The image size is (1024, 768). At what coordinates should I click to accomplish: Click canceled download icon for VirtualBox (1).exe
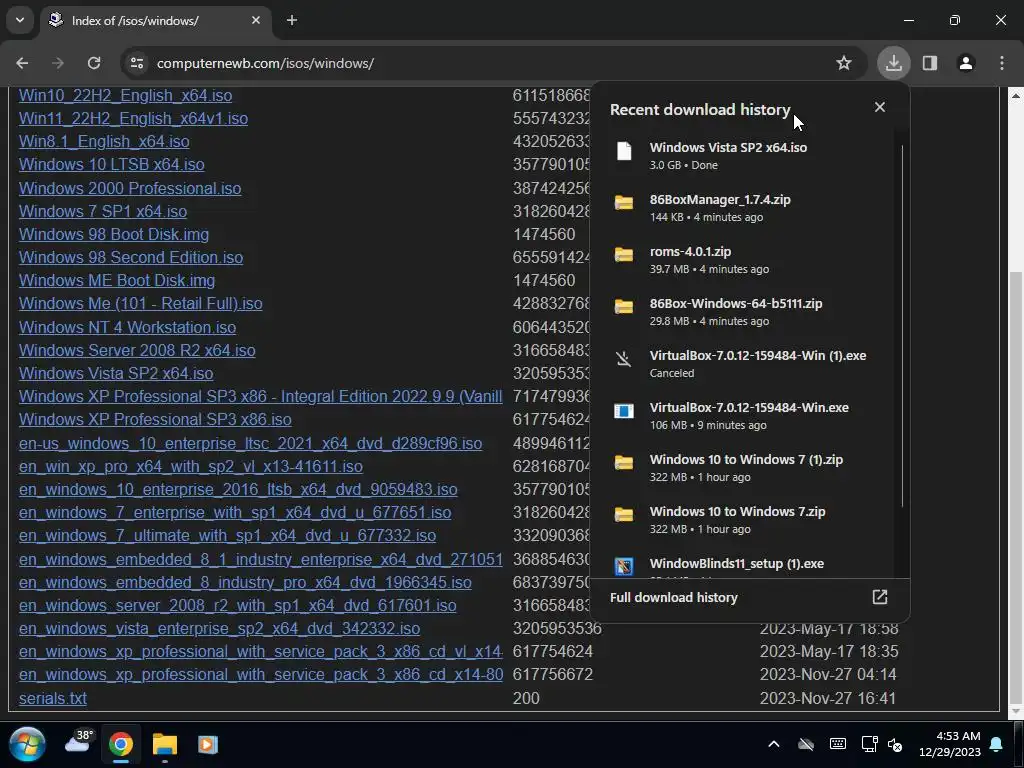[x=624, y=359]
